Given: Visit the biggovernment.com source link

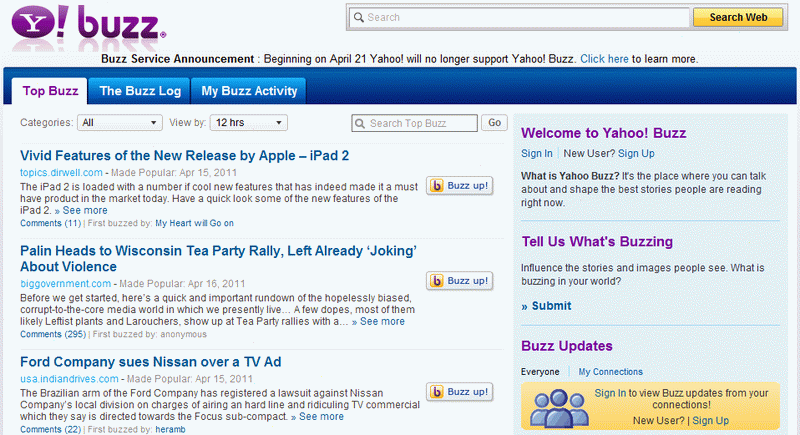Looking at the screenshot, I should (65, 284).
